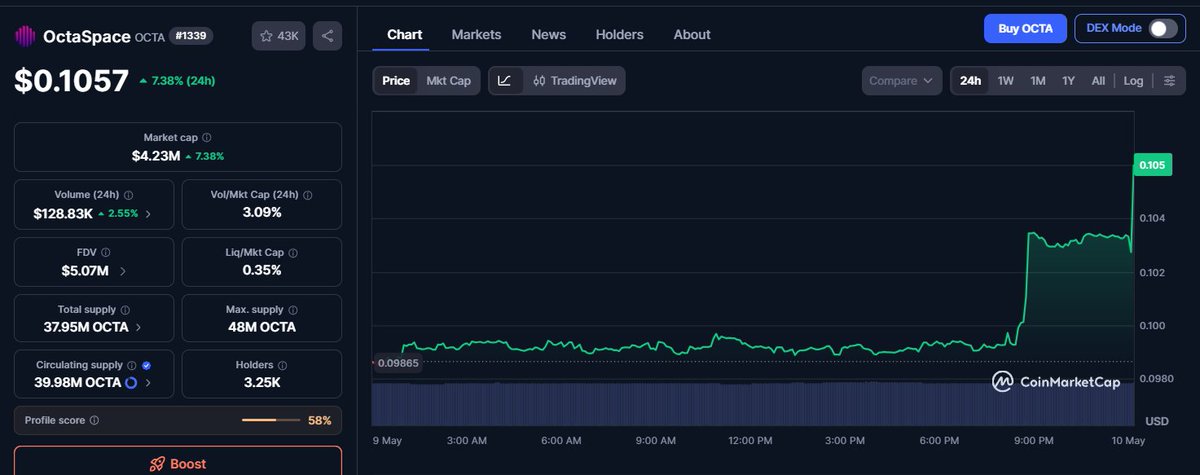
Task: Click the #1339 rank badge
Action: [x=190, y=36]
